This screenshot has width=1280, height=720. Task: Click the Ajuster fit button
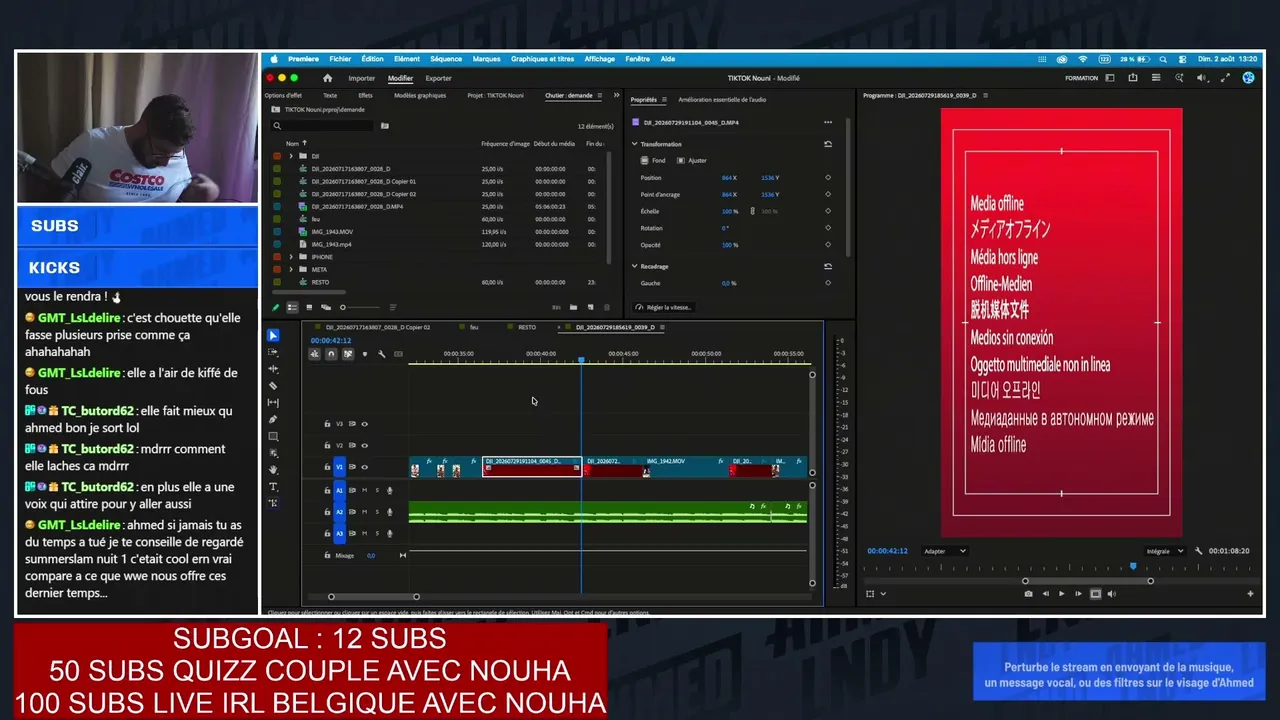(x=692, y=160)
